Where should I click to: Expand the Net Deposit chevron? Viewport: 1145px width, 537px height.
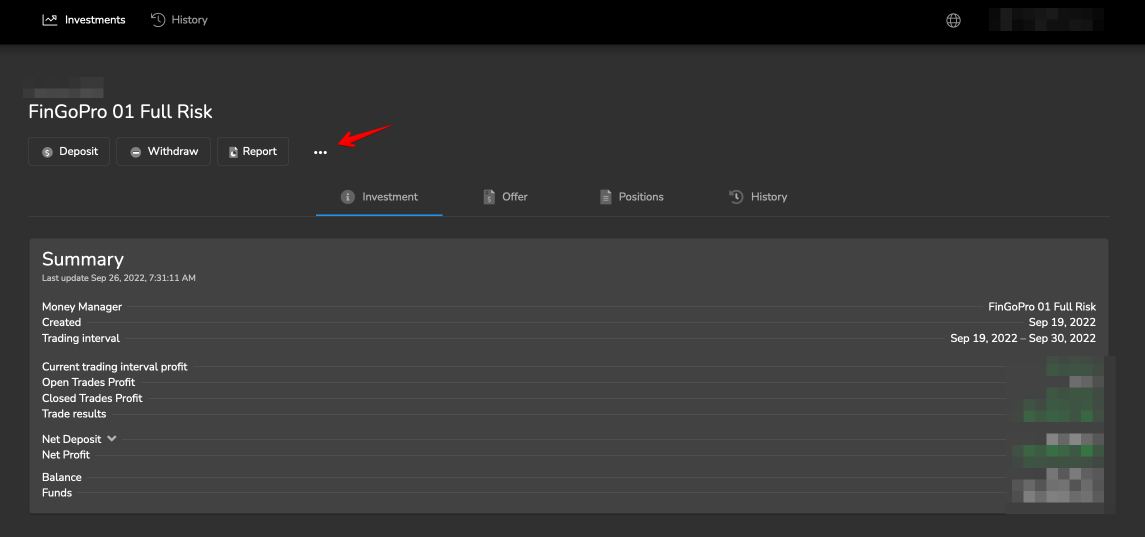(x=112, y=438)
